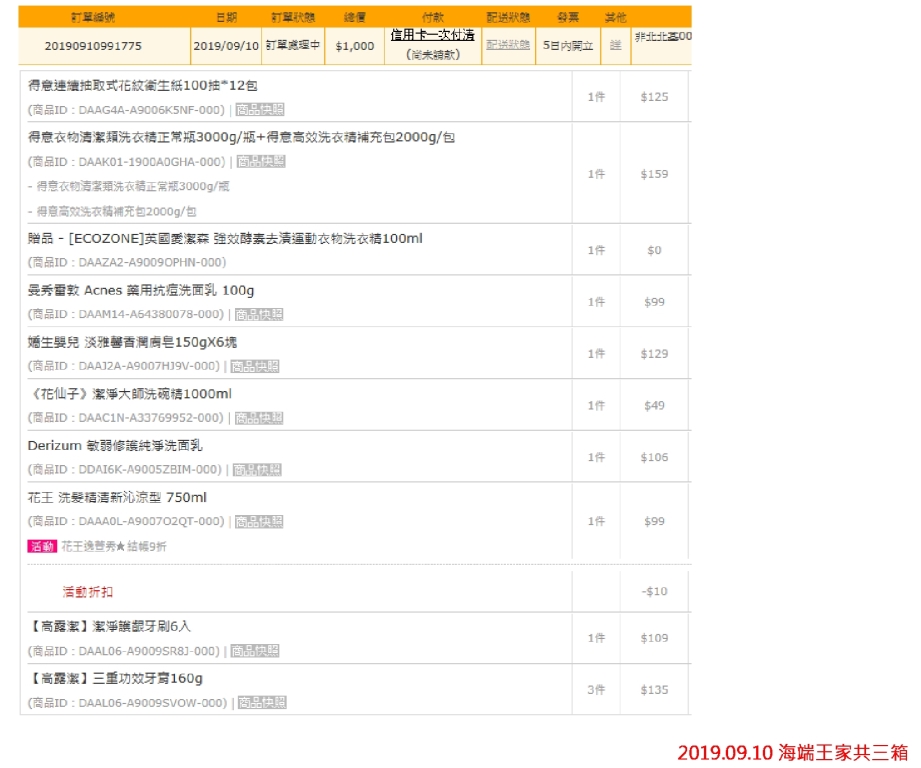
Task: Click the 1件 quantity for 花王 洗髮精
Action: tap(596, 521)
